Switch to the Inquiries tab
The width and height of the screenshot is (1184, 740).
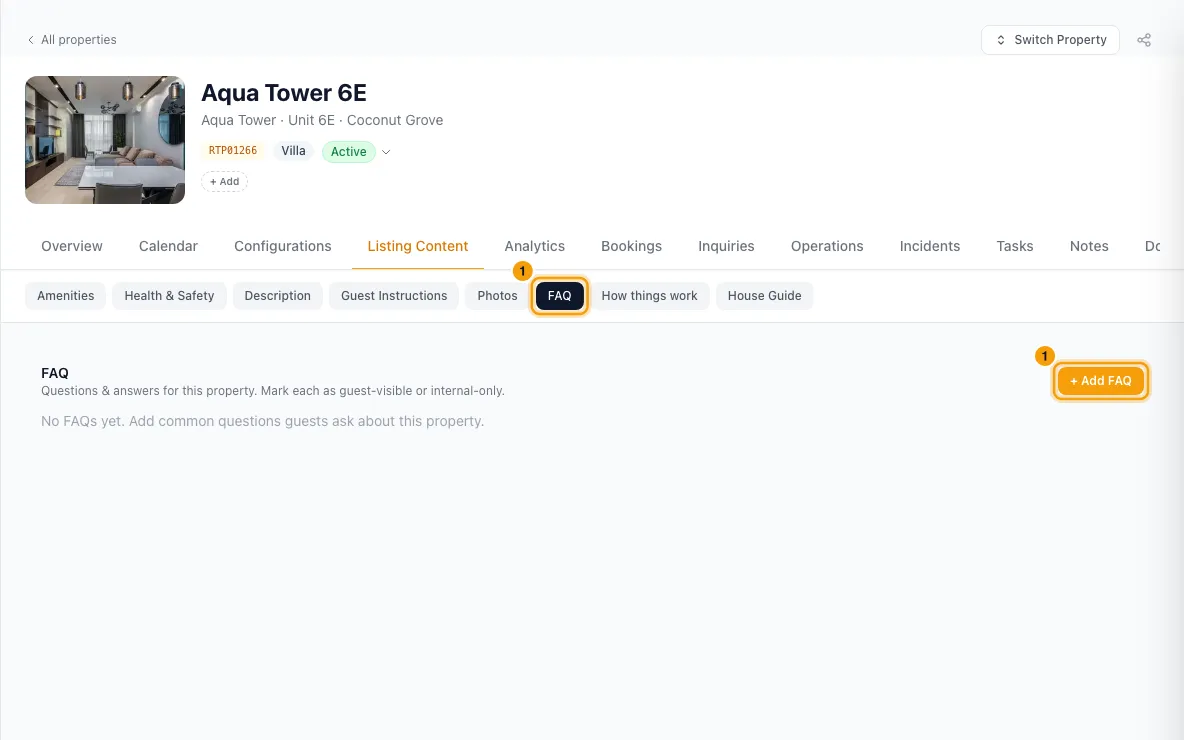click(x=726, y=246)
